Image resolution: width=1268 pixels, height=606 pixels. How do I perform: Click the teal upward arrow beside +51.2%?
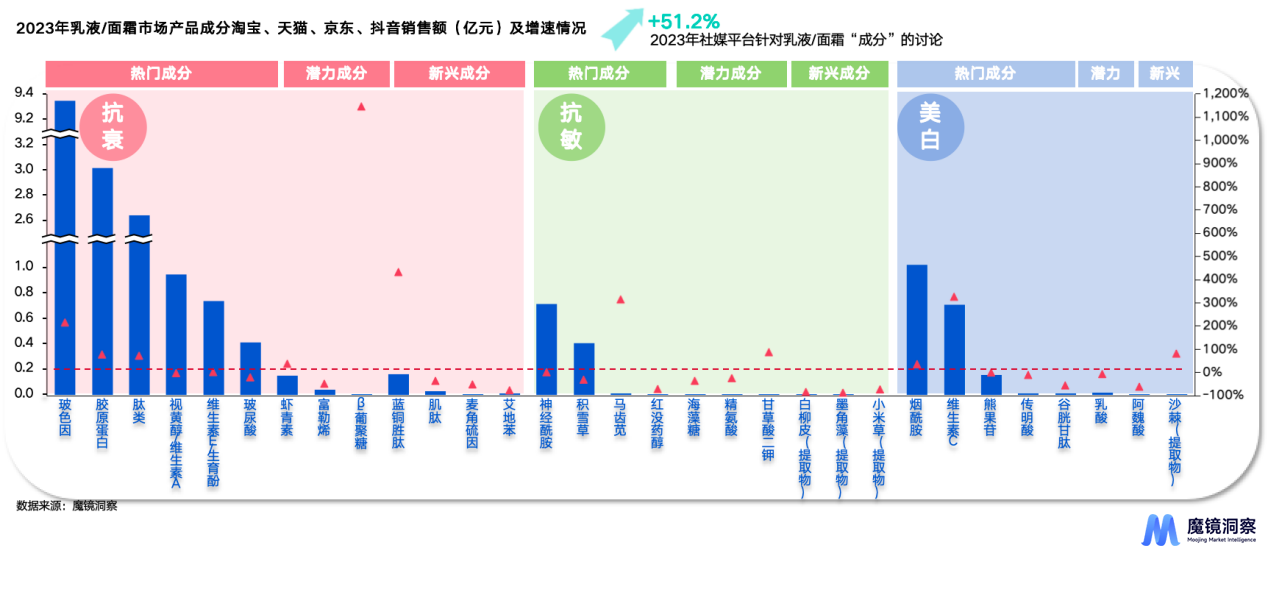621,28
